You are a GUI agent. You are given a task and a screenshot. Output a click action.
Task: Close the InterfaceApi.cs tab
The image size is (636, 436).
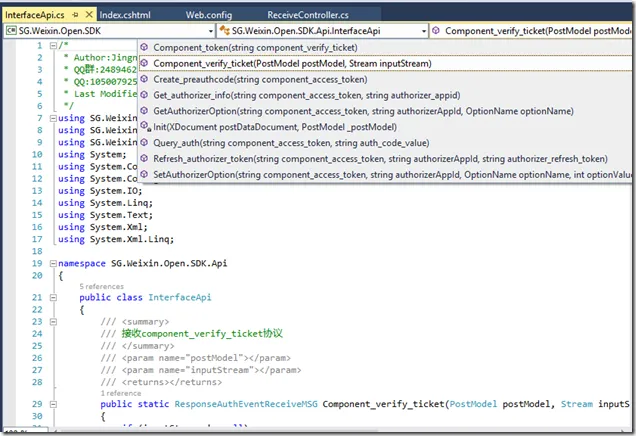89,15
